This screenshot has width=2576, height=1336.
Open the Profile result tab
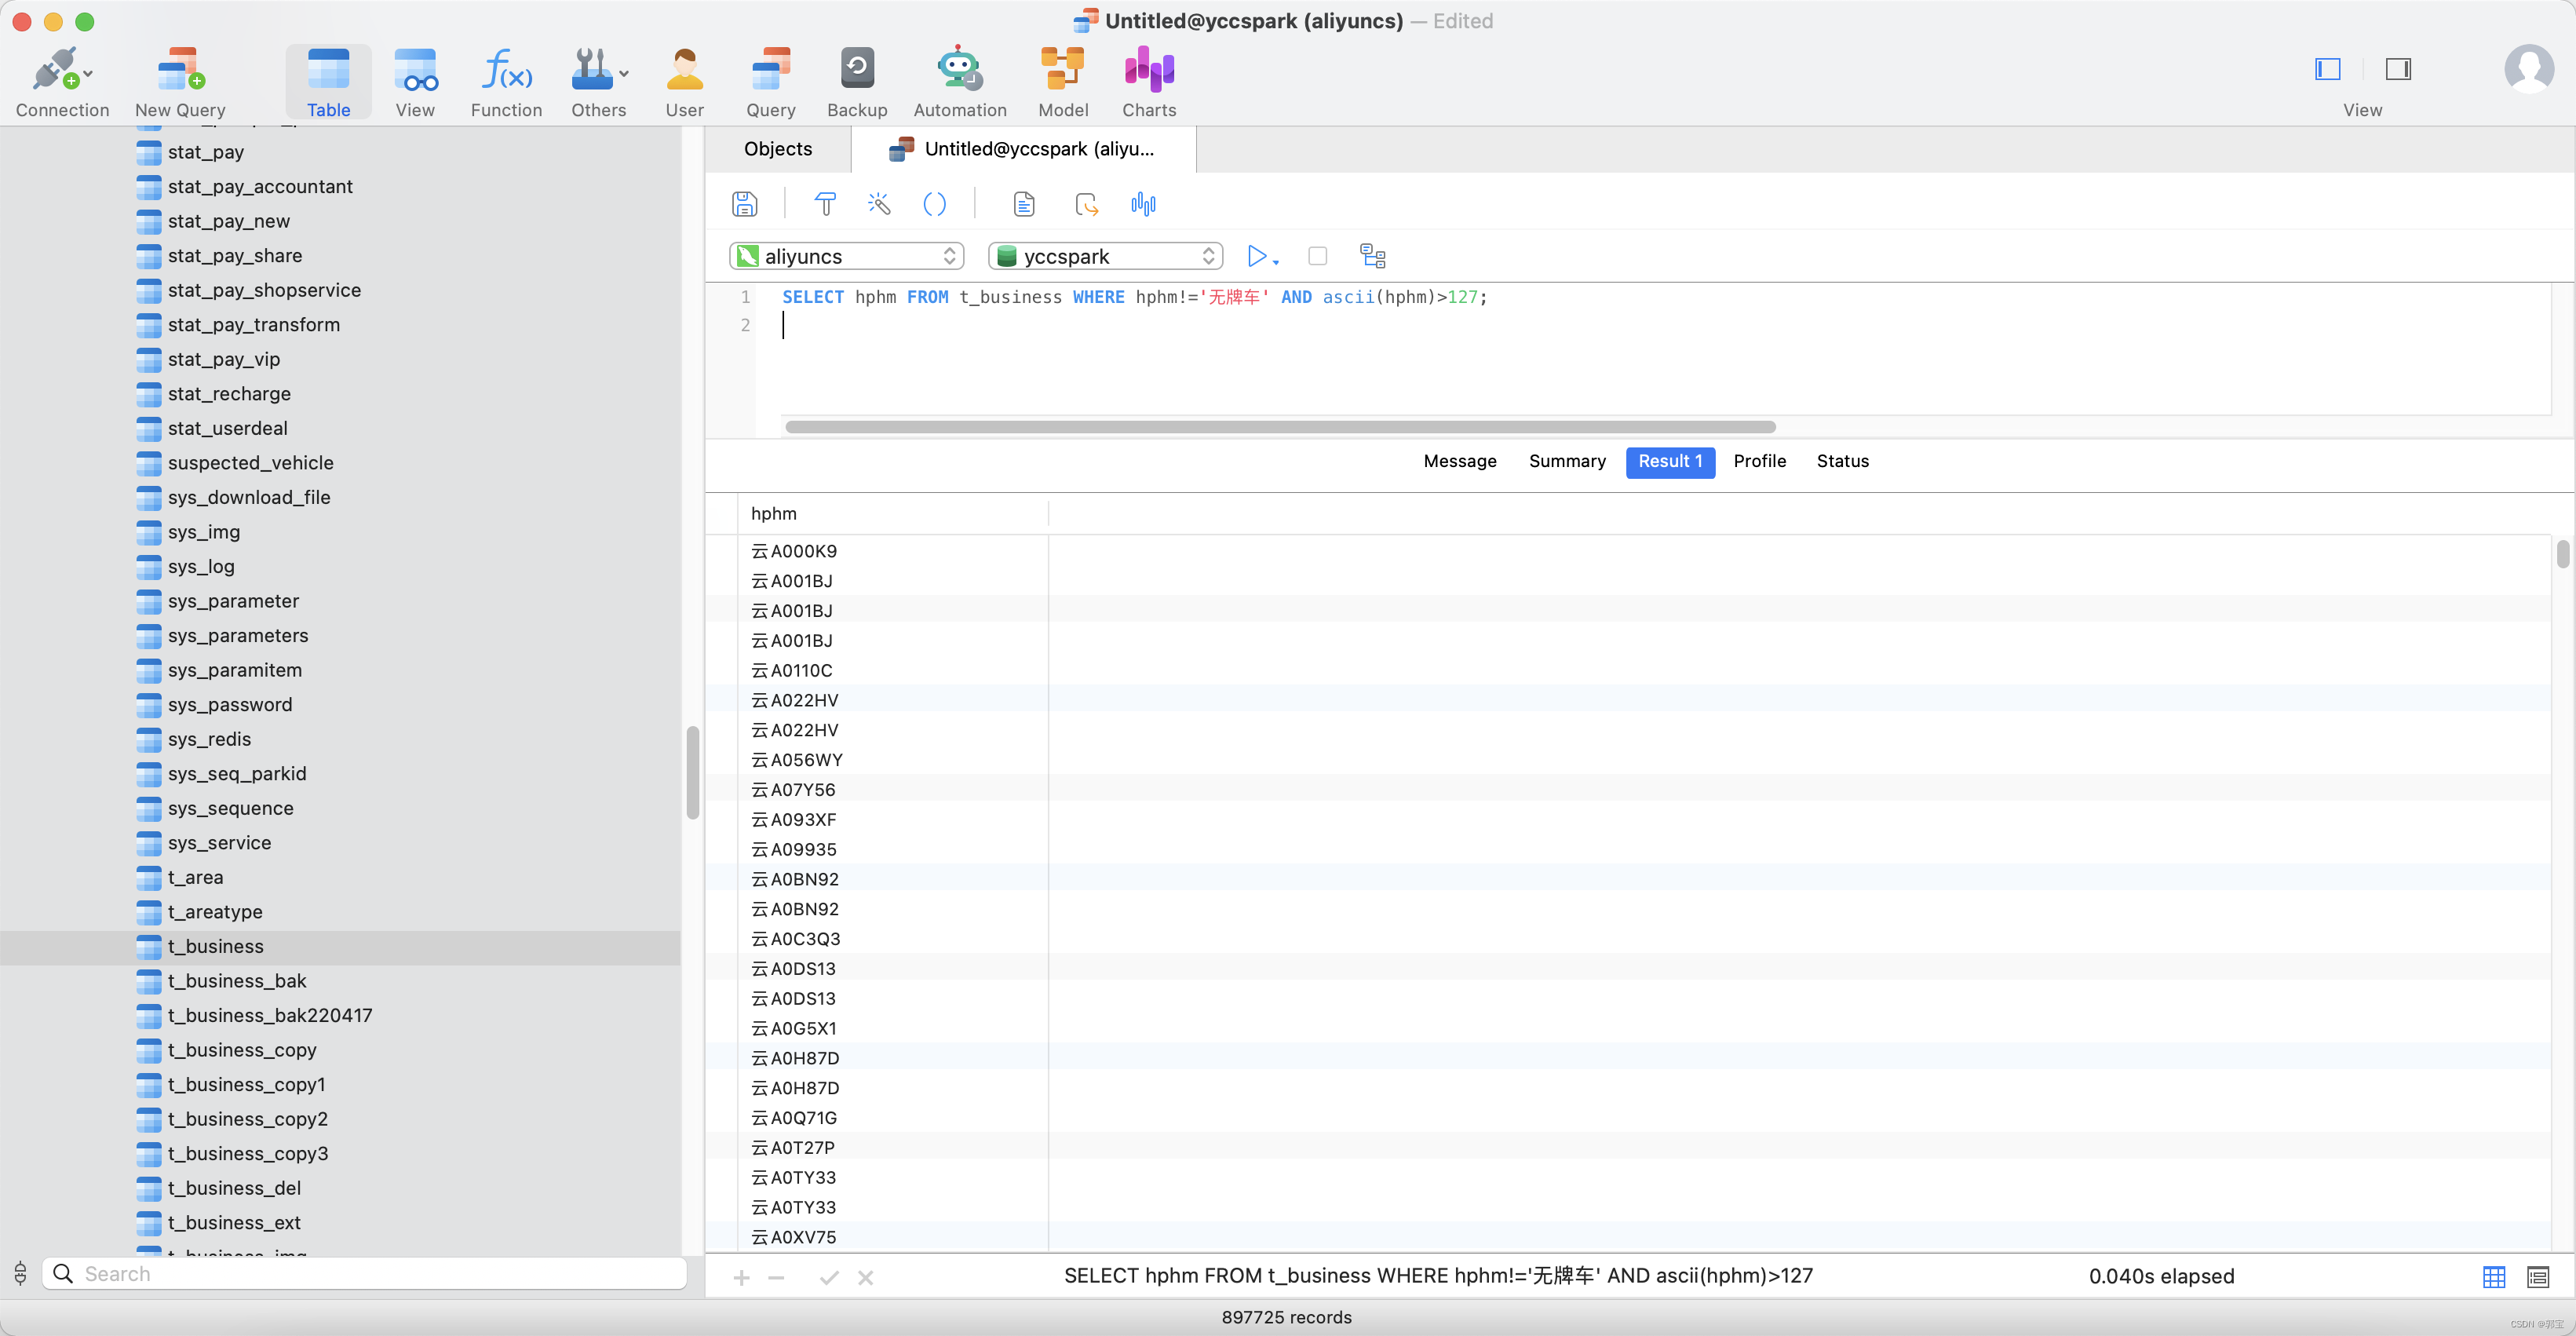(x=1759, y=461)
